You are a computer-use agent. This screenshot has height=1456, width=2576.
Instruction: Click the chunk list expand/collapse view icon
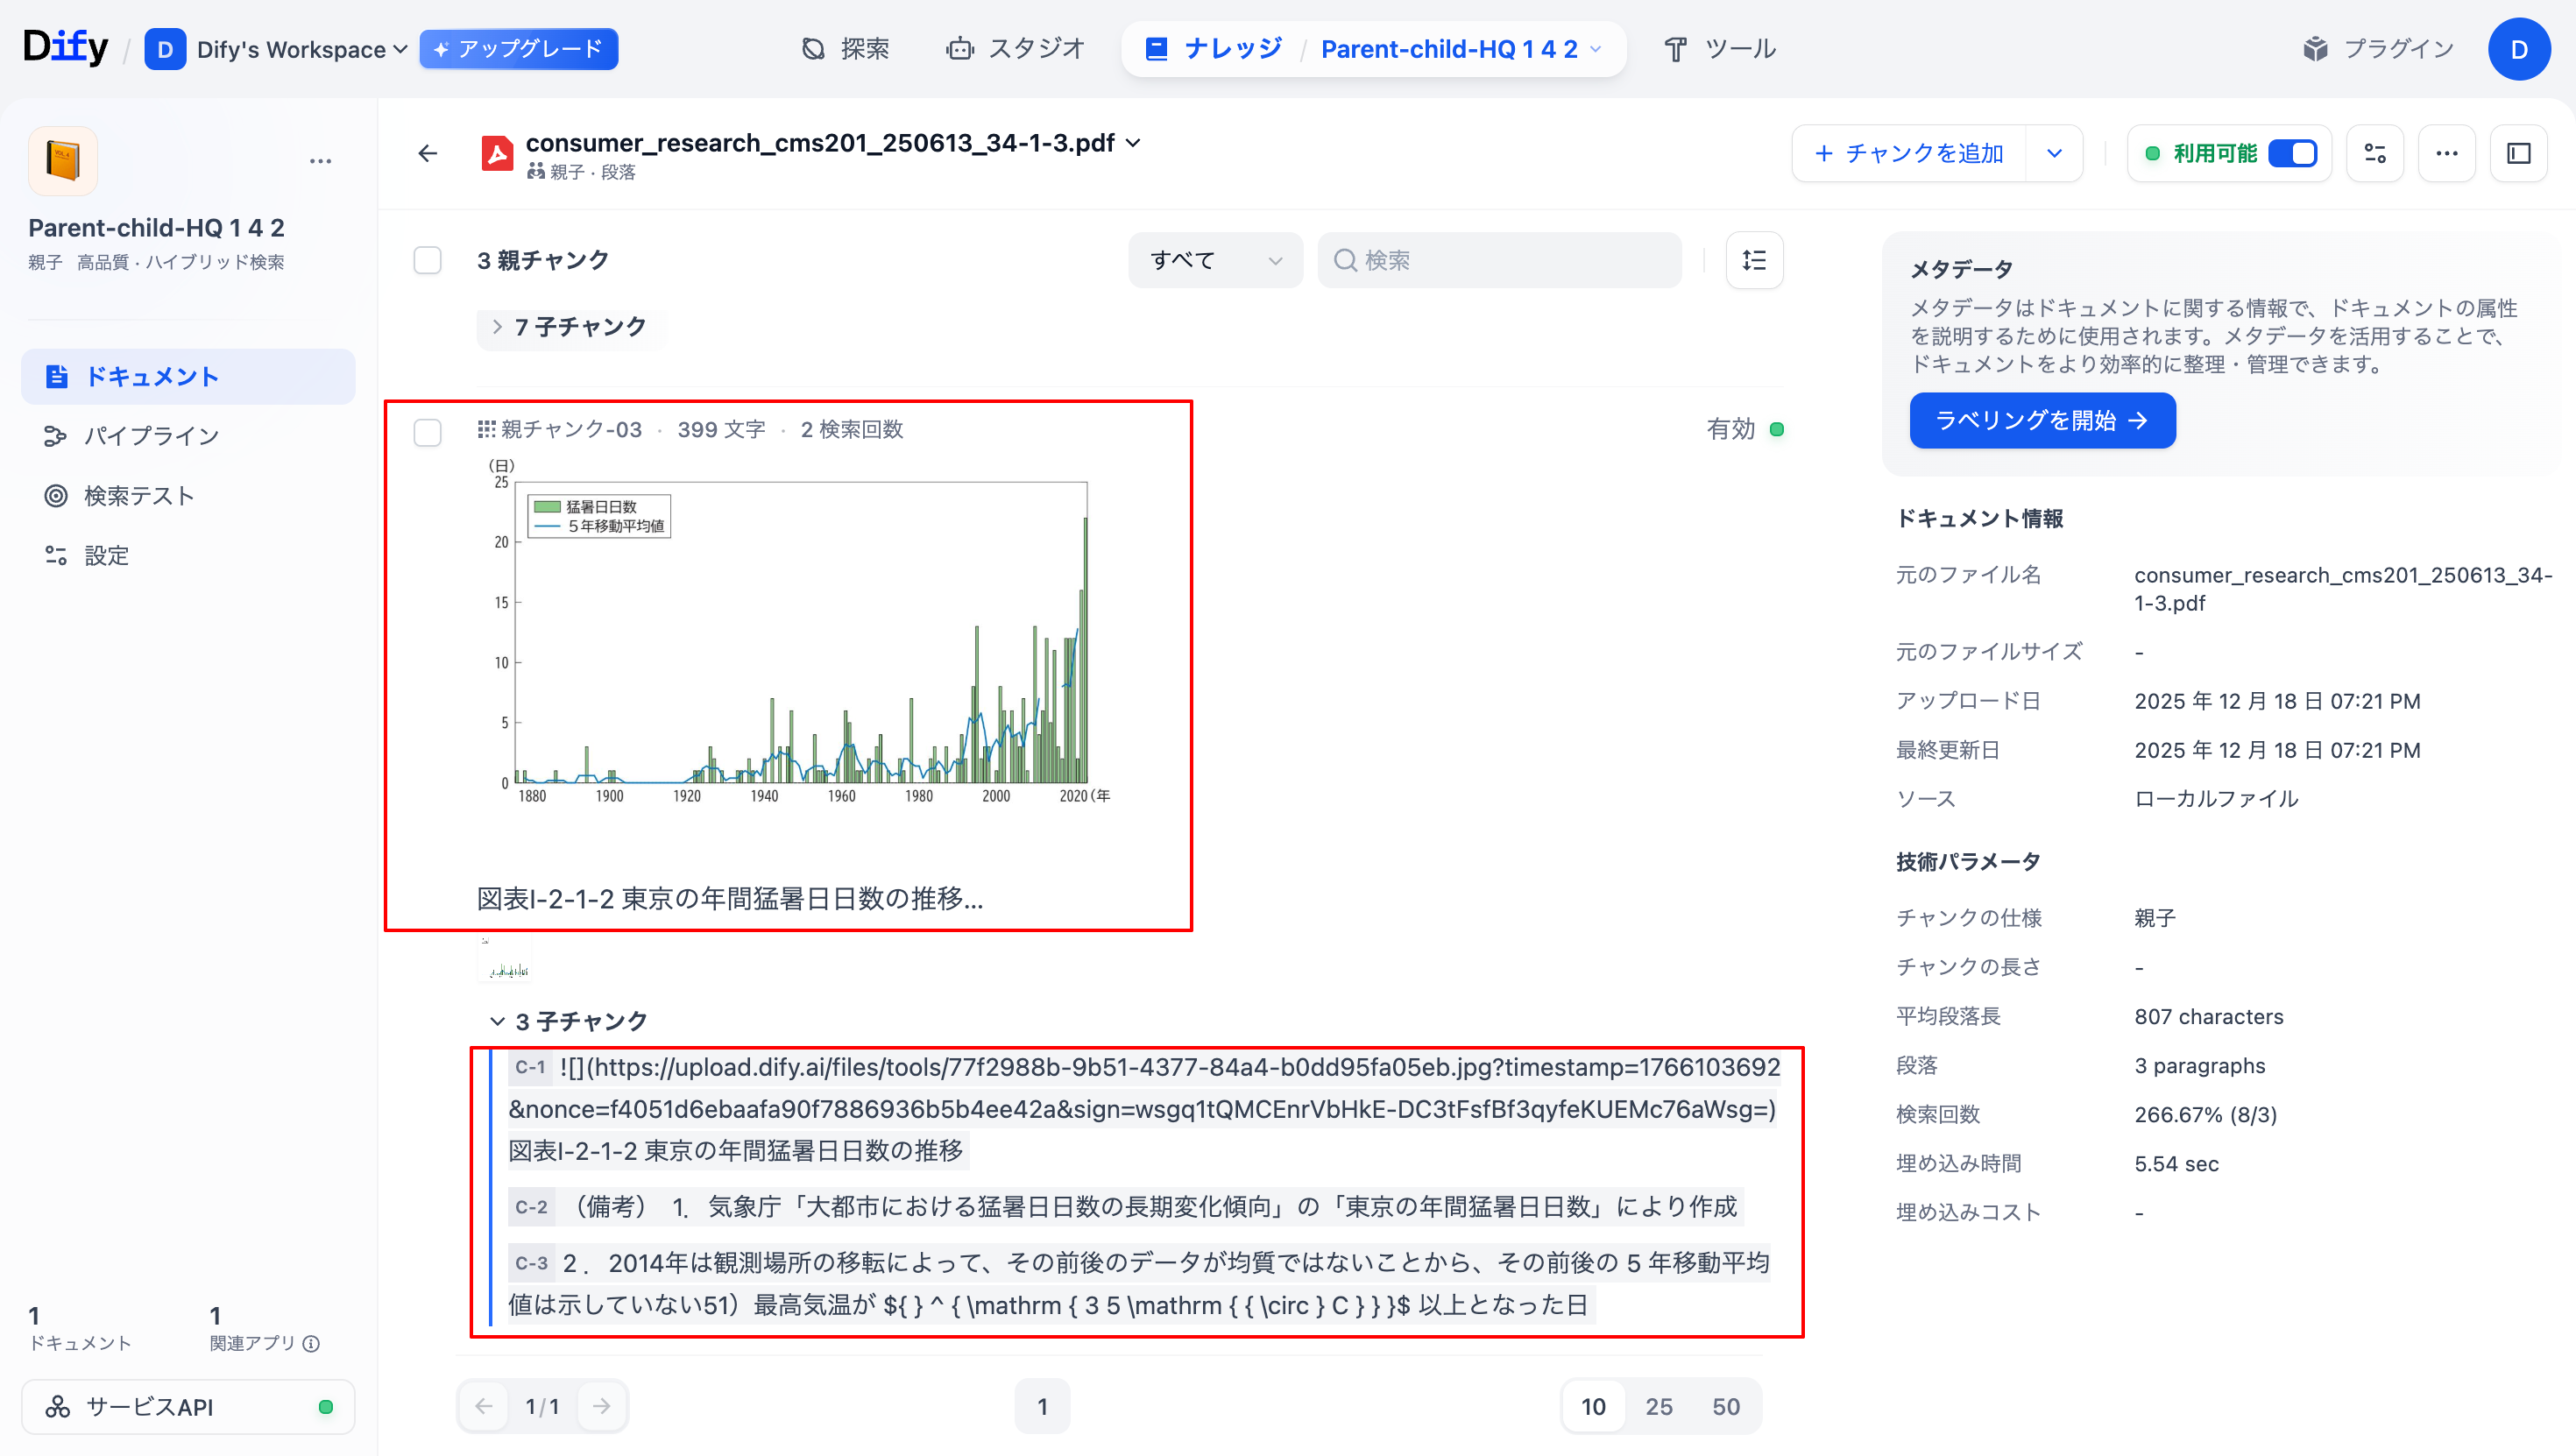point(1754,260)
